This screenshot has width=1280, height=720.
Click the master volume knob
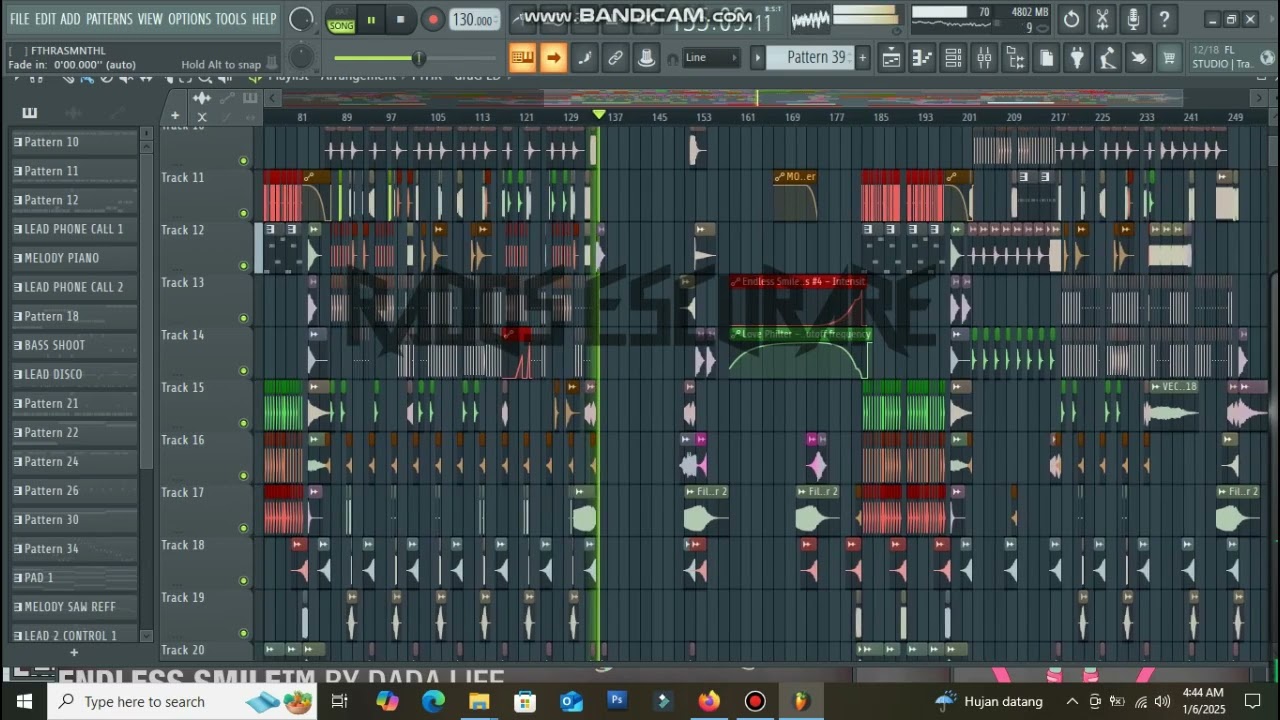pyautogui.click(x=300, y=19)
